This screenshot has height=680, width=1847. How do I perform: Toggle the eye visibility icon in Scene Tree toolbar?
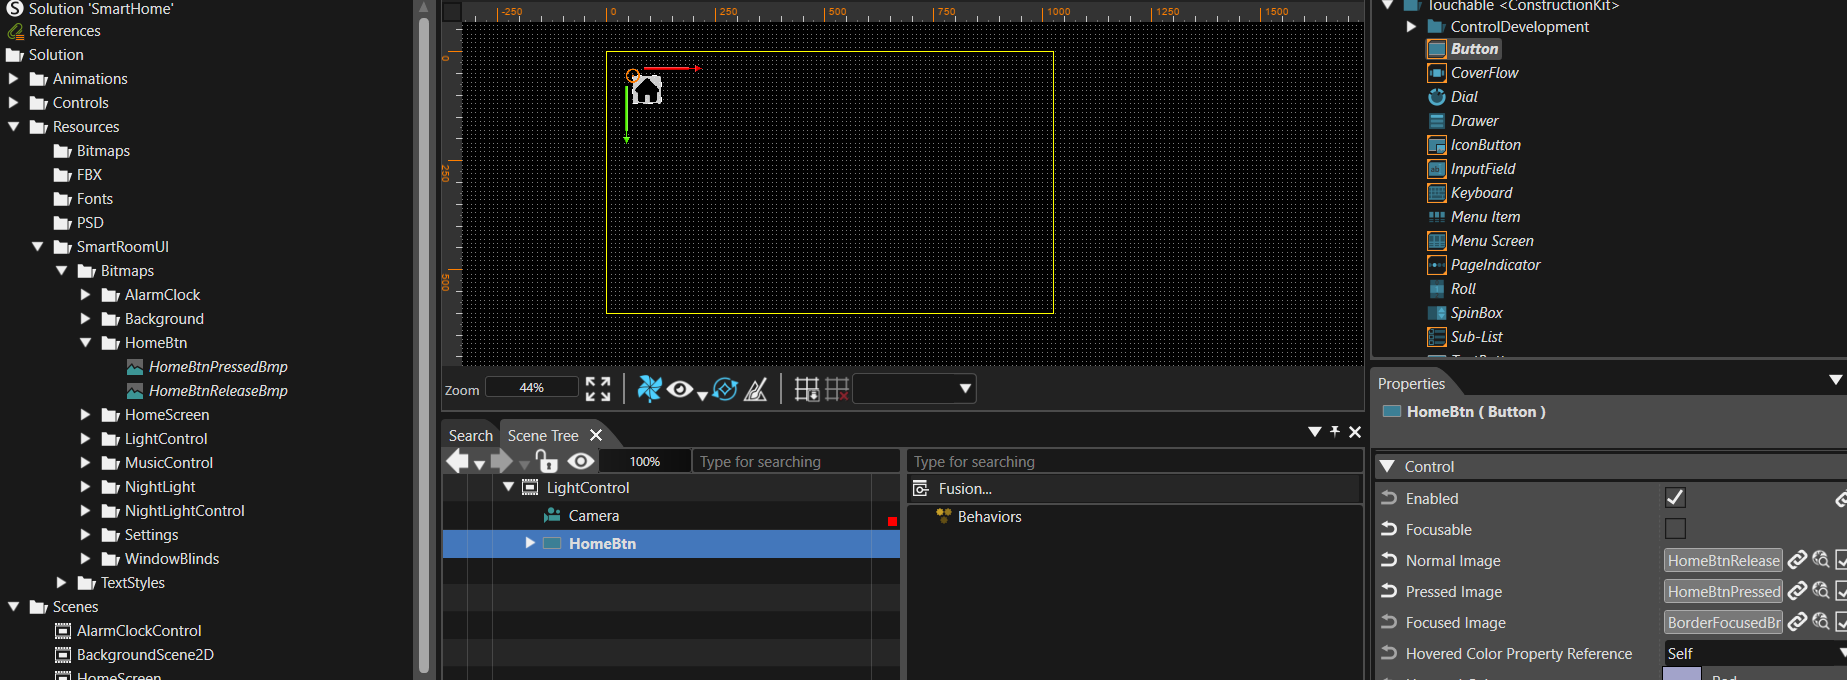(581, 460)
